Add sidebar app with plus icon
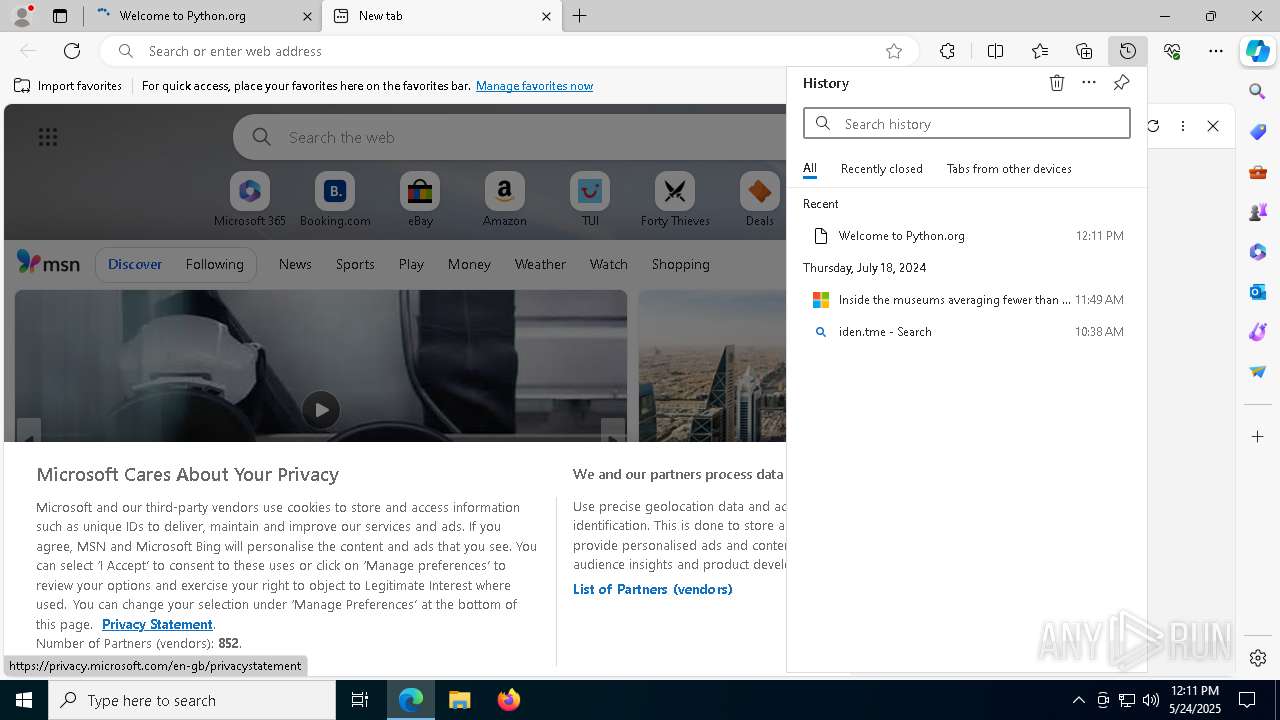 1258,436
